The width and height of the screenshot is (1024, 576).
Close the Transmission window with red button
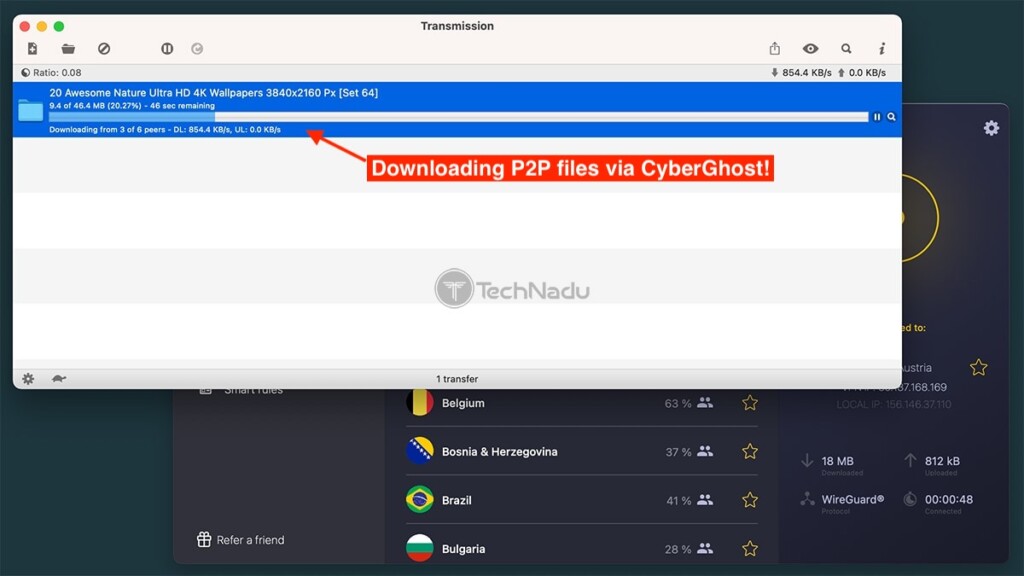(x=25, y=26)
